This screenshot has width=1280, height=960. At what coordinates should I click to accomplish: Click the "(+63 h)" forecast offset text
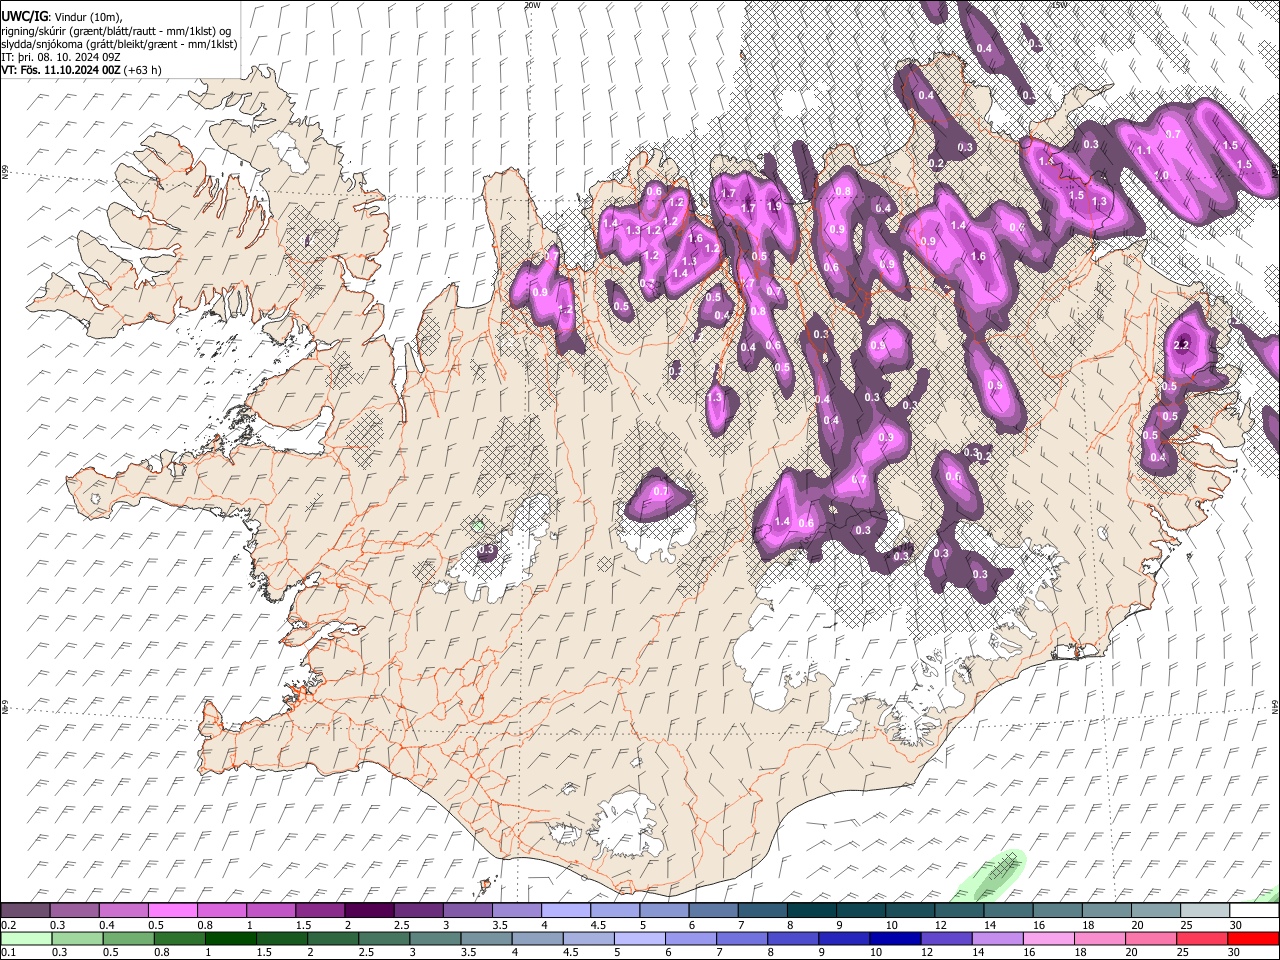click(x=142, y=70)
